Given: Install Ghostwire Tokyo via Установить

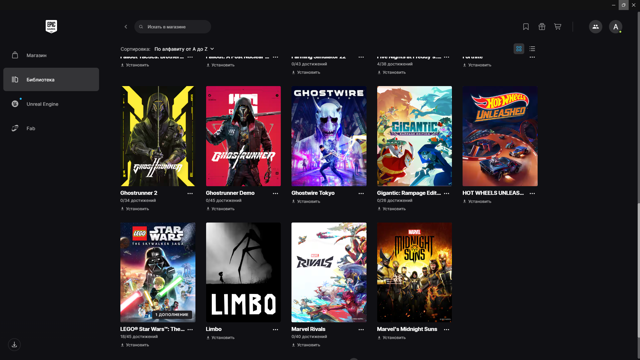Looking at the screenshot, I should click(306, 201).
